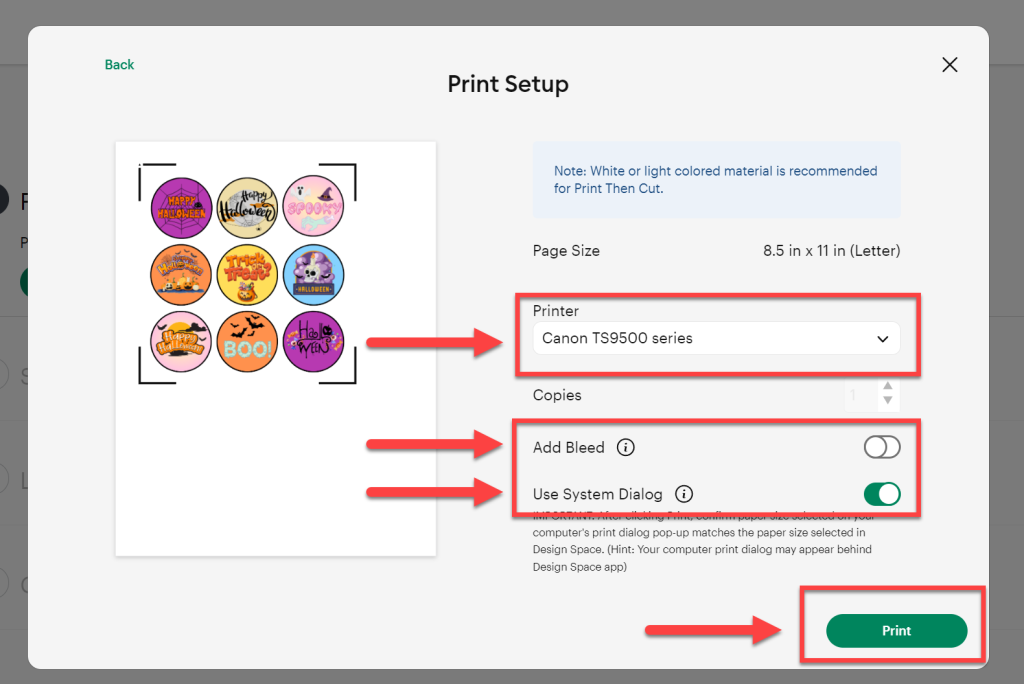Click the Printer dropdown chevron arrow
This screenshot has width=1024, height=684.
882,339
